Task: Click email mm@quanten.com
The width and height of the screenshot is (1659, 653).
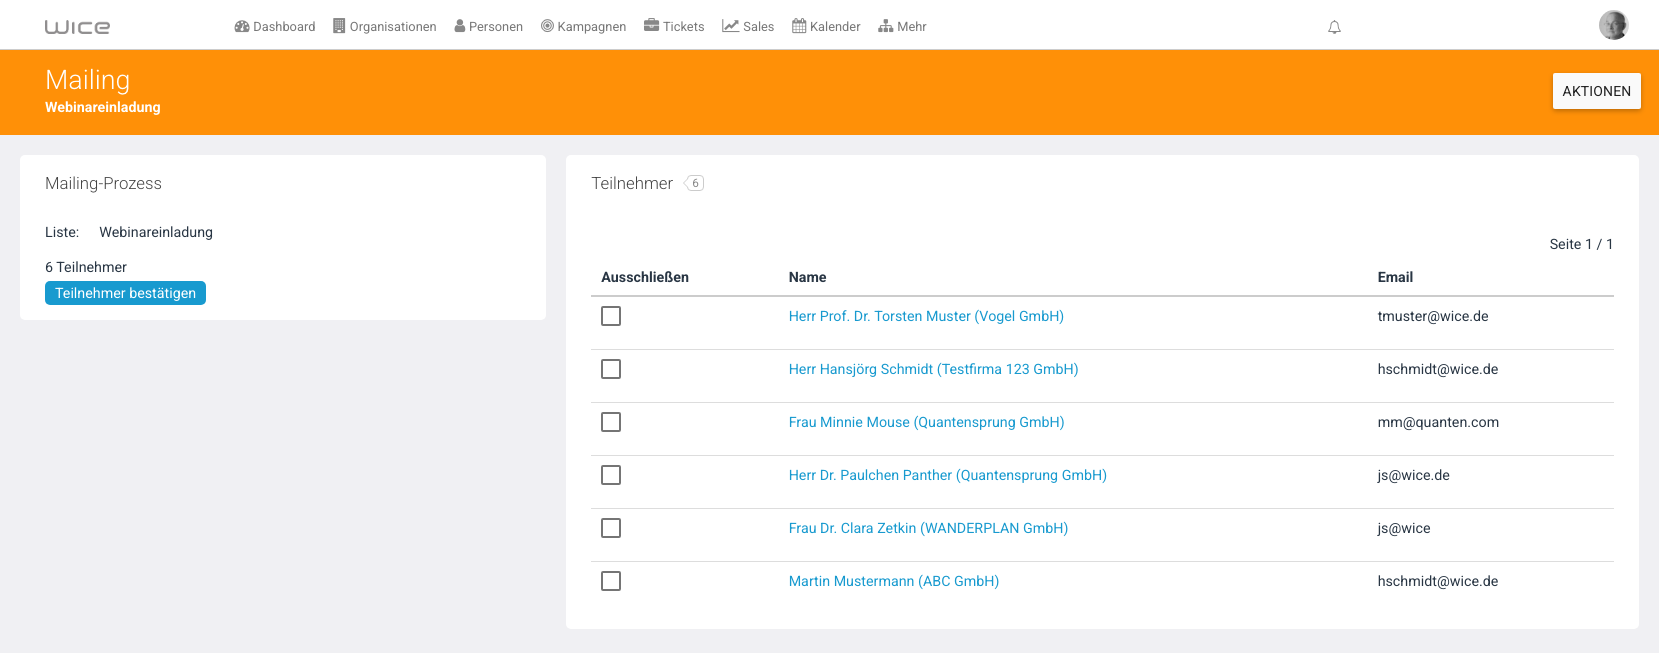Action: (x=1438, y=422)
